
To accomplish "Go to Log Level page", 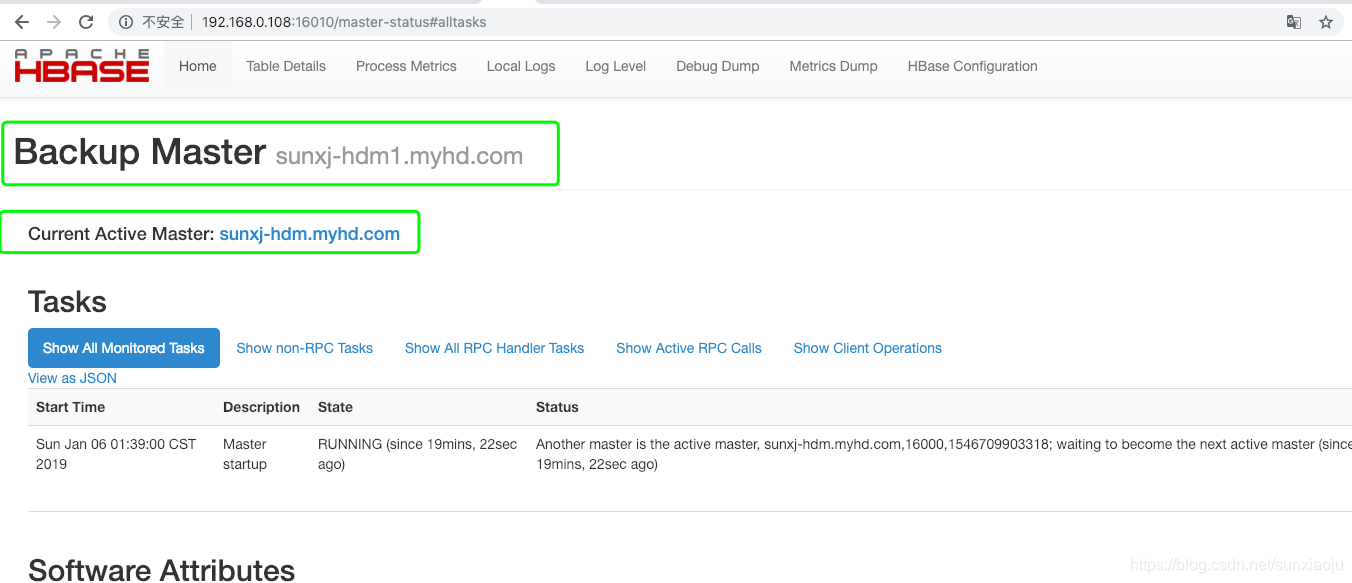I will [x=616, y=66].
